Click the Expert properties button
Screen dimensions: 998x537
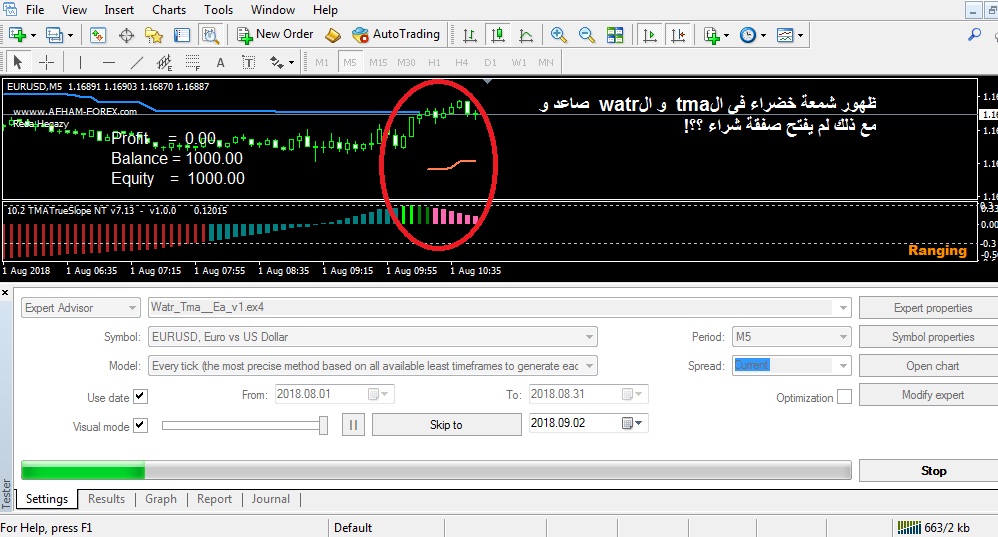click(x=932, y=308)
